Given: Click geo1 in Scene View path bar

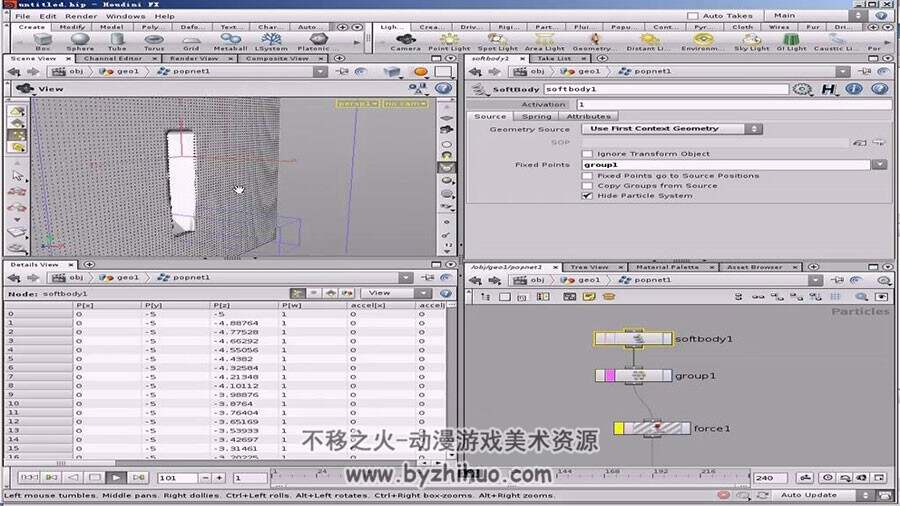Looking at the screenshot, I should [x=122, y=72].
